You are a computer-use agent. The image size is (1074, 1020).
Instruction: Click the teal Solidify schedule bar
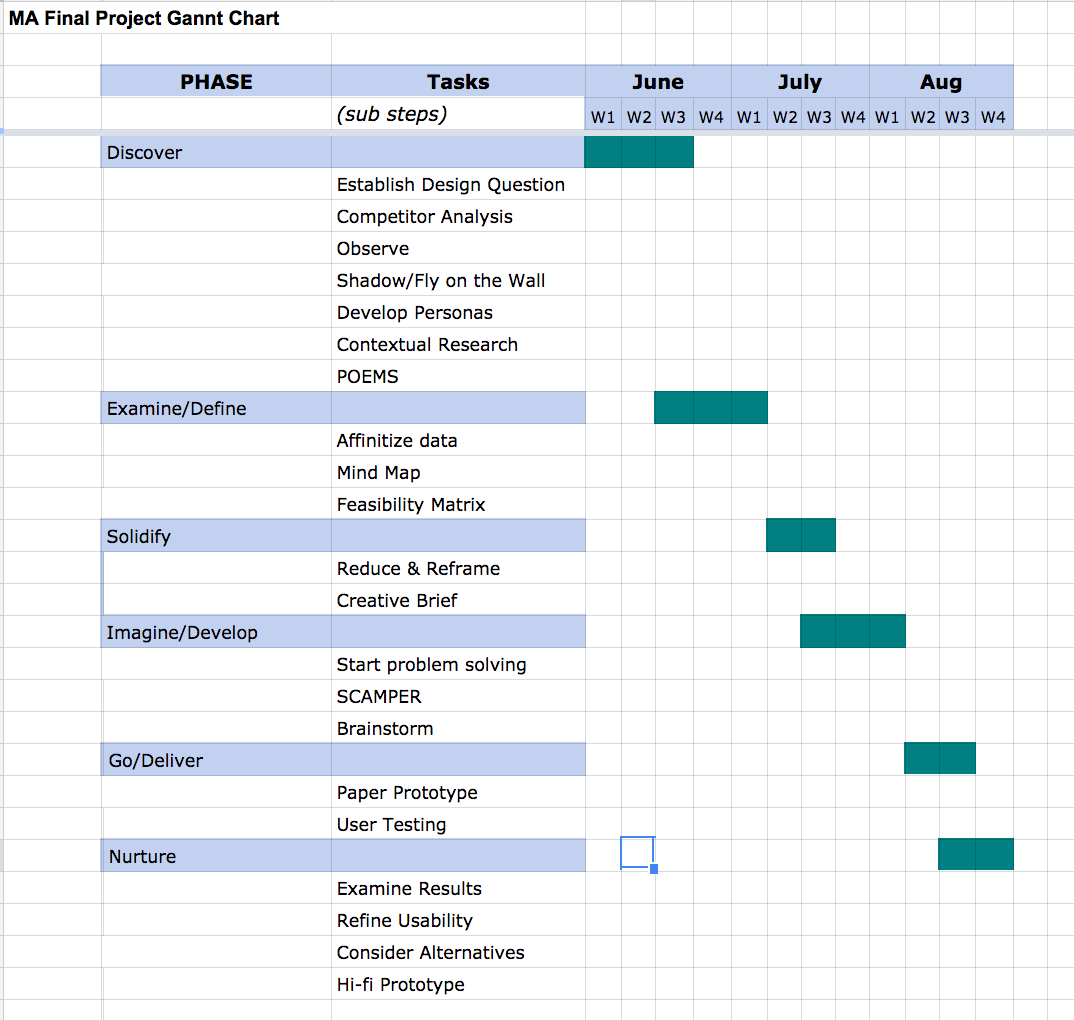pyautogui.click(x=801, y=535)
